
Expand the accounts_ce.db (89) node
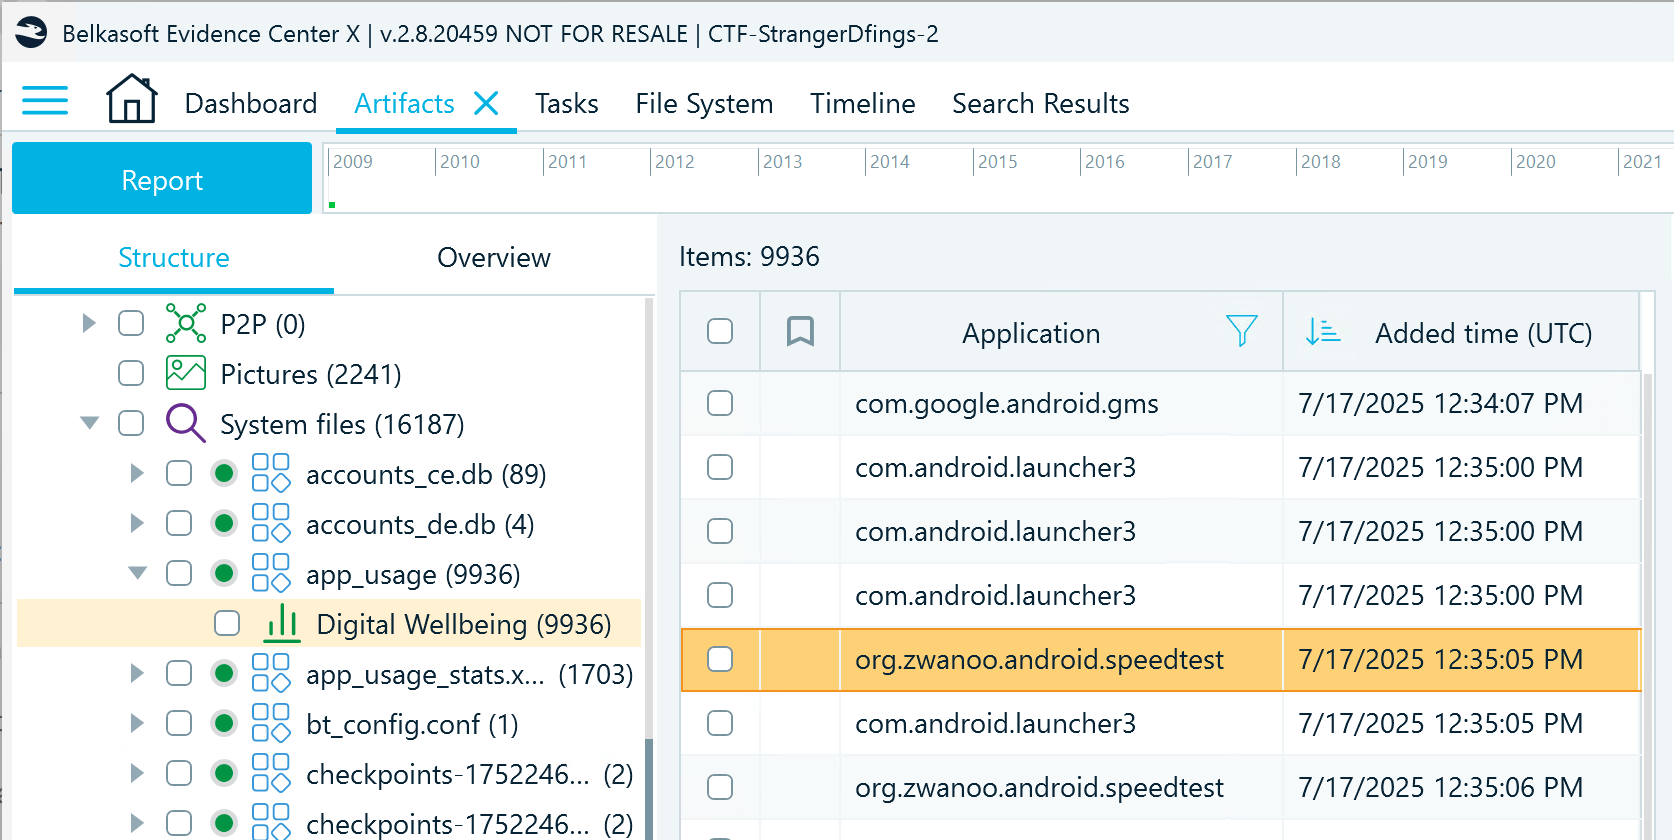(x=137, y=473)
